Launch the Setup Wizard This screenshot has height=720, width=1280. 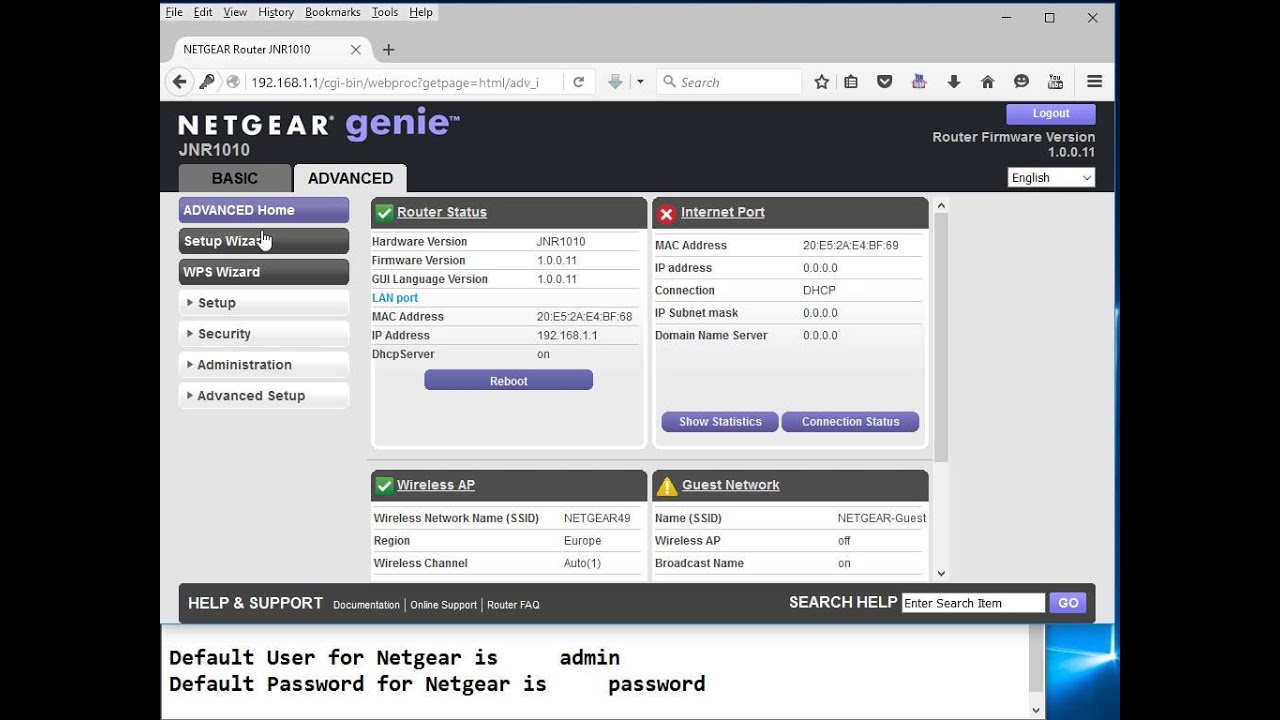pyautogui.click(x=264, y=241)
